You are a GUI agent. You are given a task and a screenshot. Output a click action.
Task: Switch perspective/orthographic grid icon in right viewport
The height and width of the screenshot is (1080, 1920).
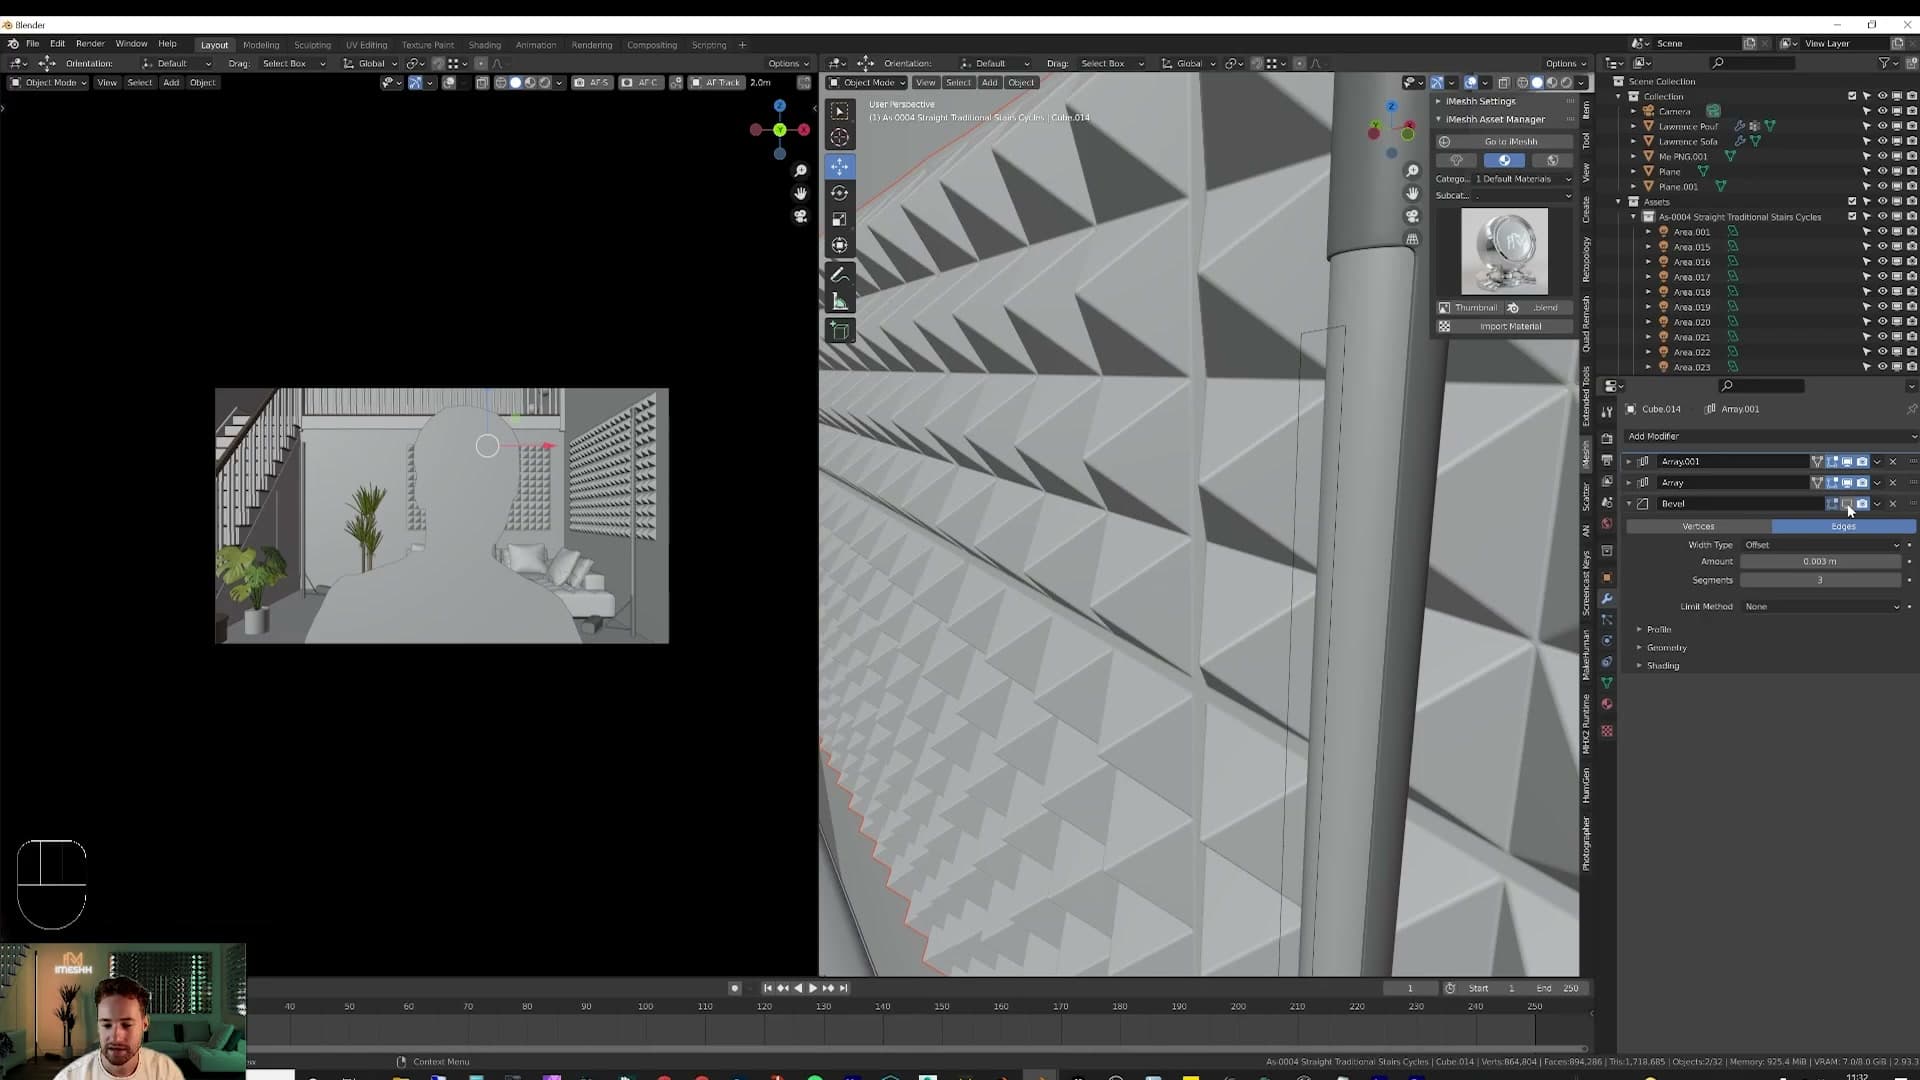[1412, 239]
